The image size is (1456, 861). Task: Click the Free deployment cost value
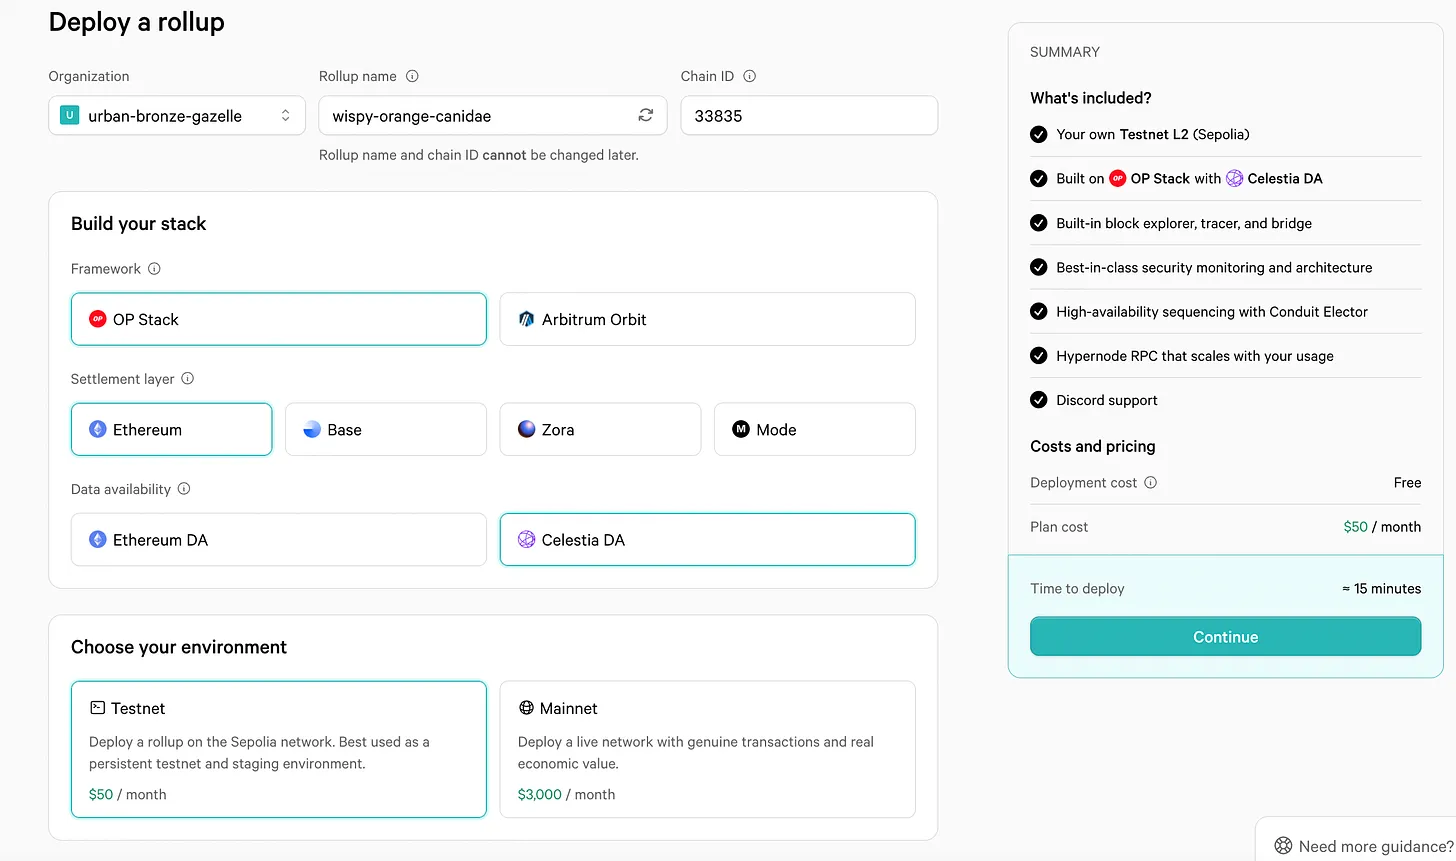point(1407,483)
